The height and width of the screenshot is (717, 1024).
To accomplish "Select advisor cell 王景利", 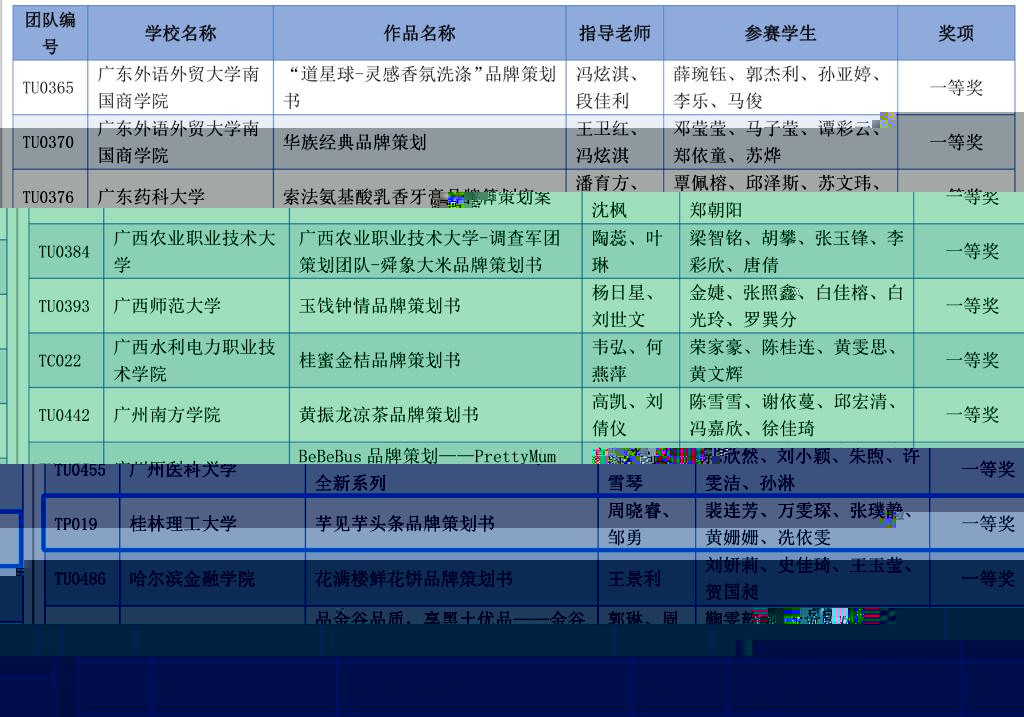I will coord(647,579).
